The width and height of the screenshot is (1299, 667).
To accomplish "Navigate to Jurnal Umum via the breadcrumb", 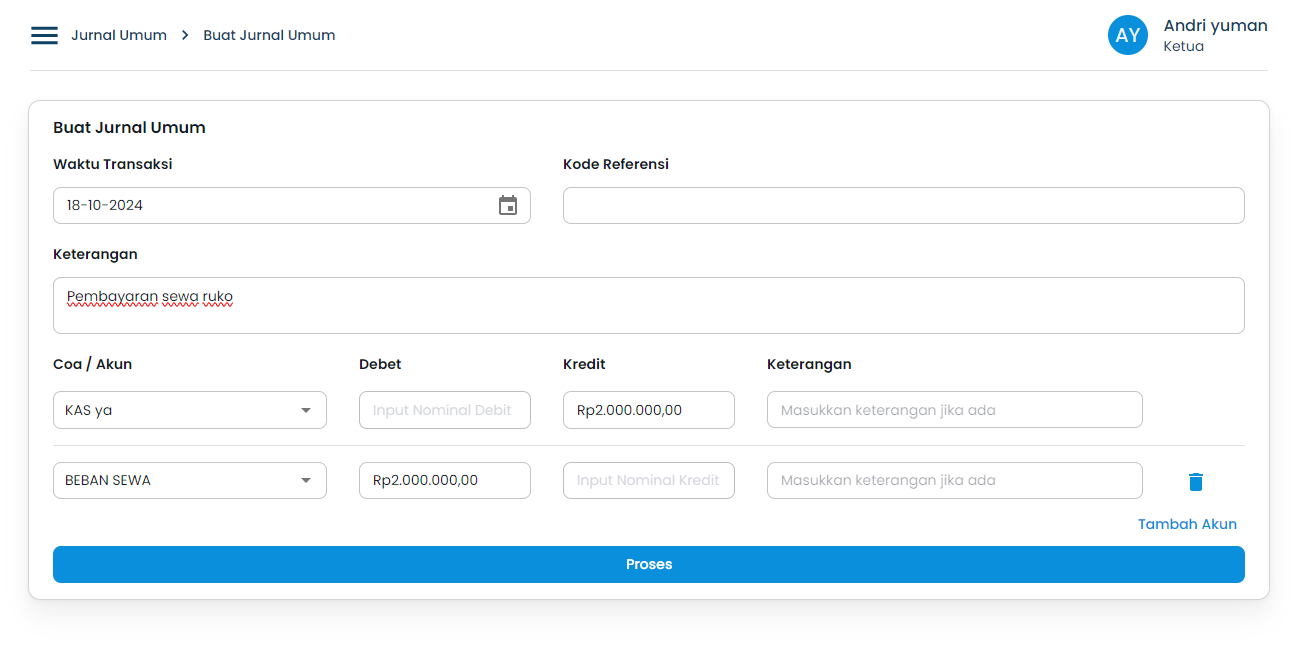I will [119, 34].
